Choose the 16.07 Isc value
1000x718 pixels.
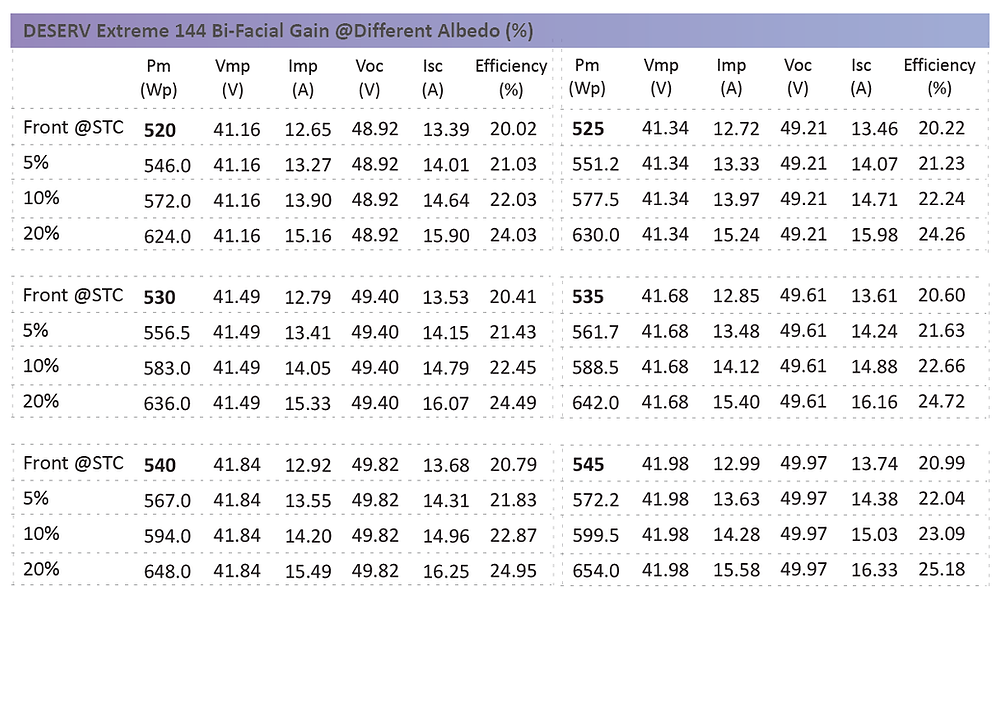pos(446,404)
